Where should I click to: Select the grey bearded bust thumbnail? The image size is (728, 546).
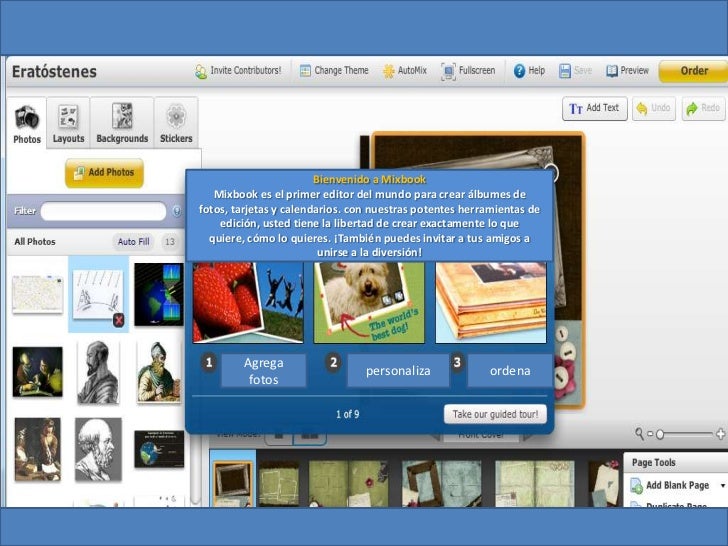click(98, 449)
